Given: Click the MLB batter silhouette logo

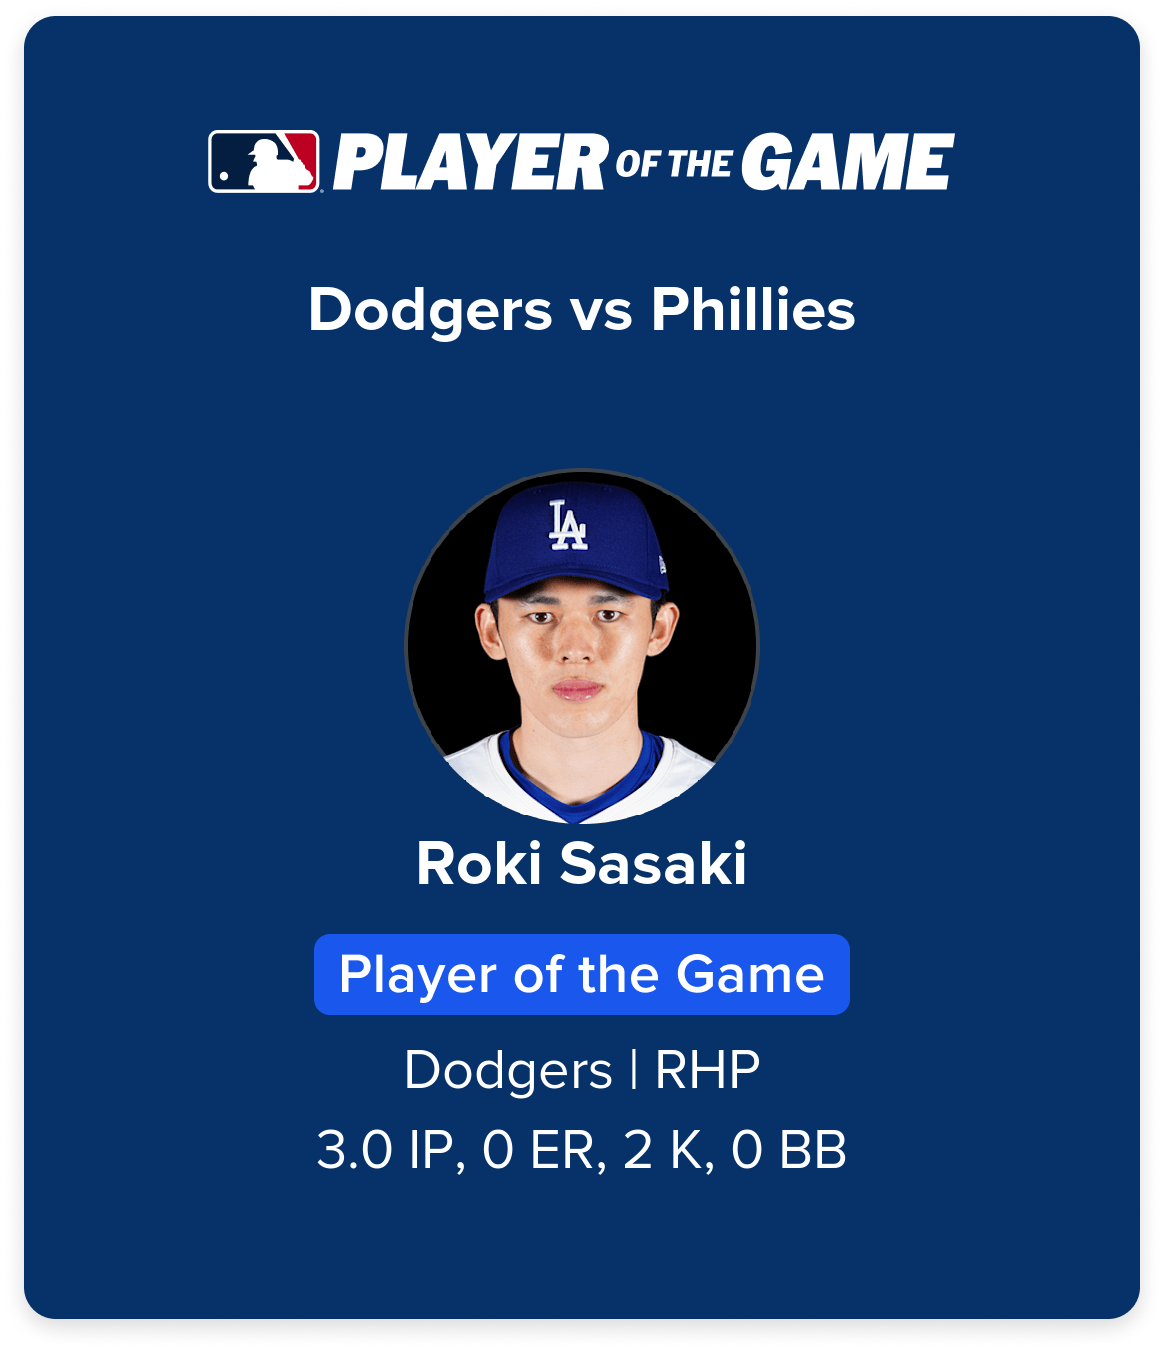Looking at the screenshot, I should pyautogui.click(x=264, y=162).
